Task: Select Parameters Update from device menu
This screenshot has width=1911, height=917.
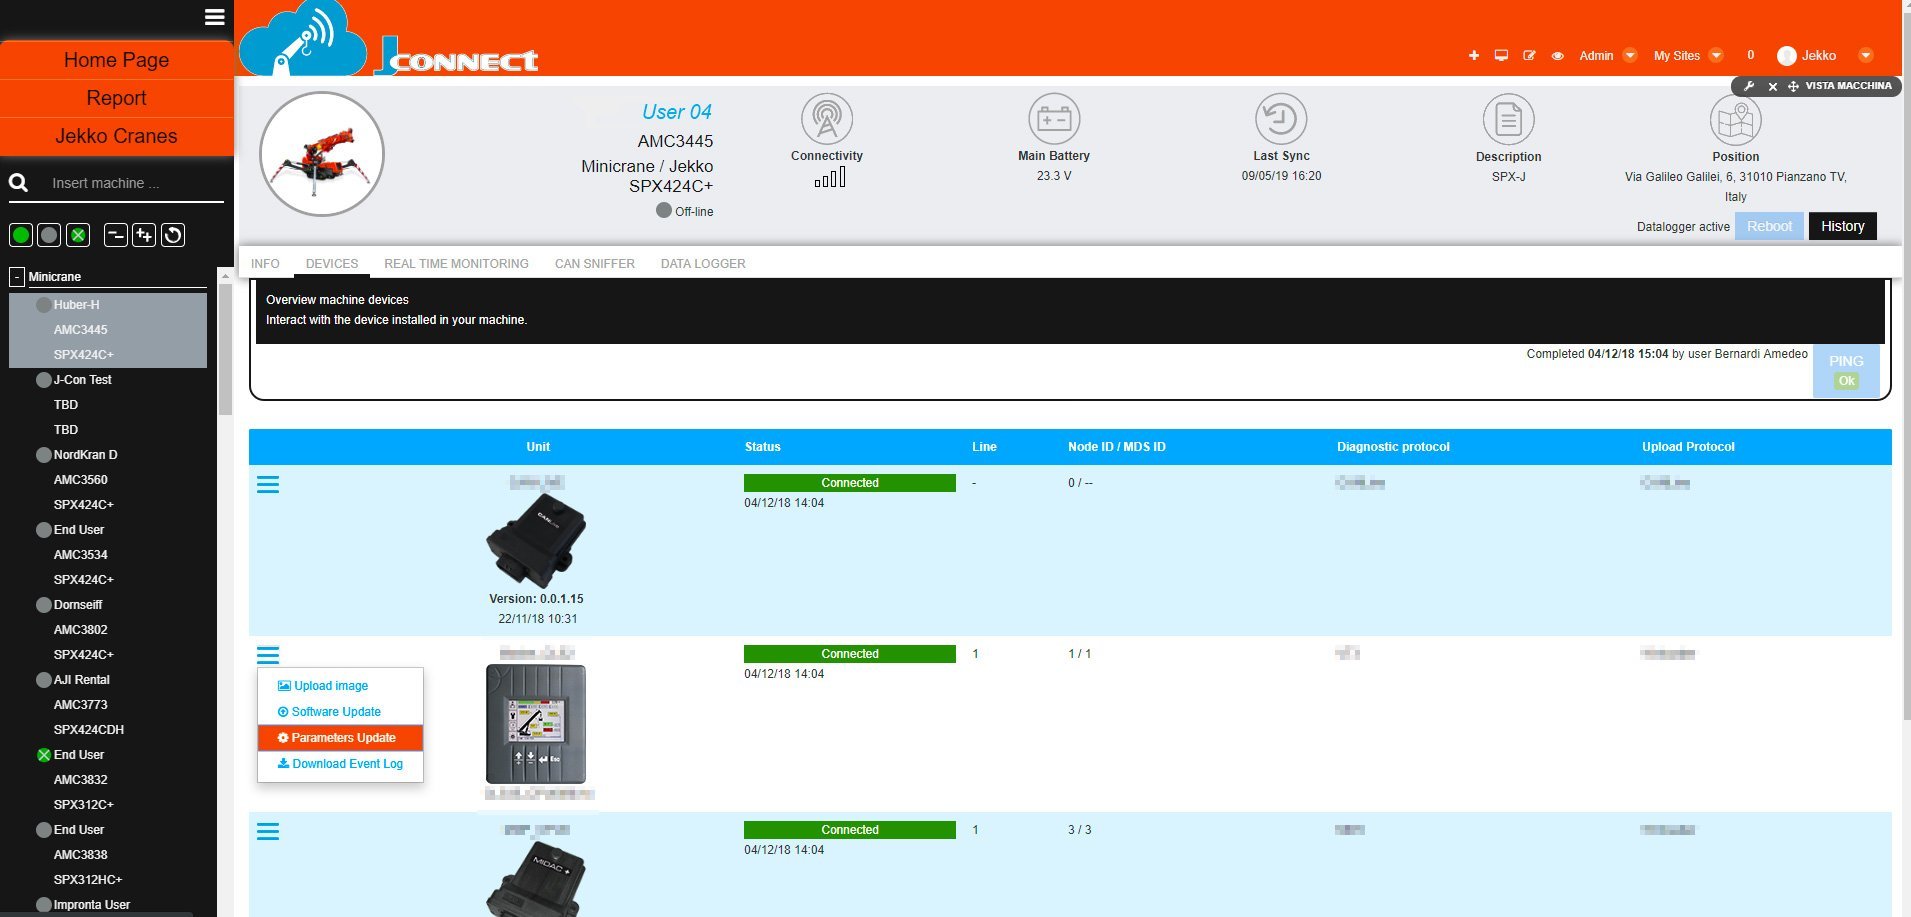Action: coord(341,738)
